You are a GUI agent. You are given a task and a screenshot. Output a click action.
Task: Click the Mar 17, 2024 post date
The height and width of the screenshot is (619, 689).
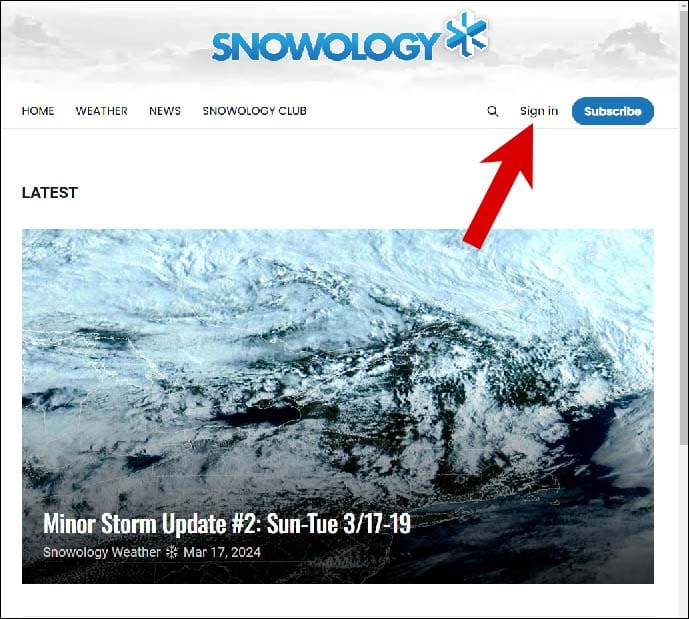tap(222, 552)
